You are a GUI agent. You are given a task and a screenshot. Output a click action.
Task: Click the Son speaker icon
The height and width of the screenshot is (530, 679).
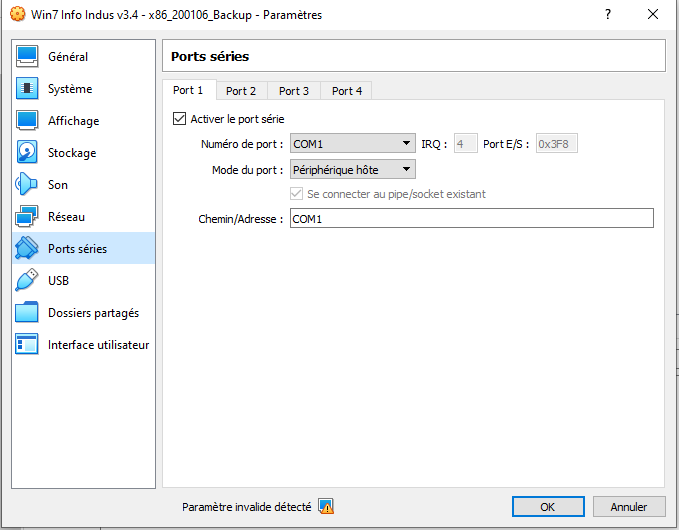tap(27, 184)
